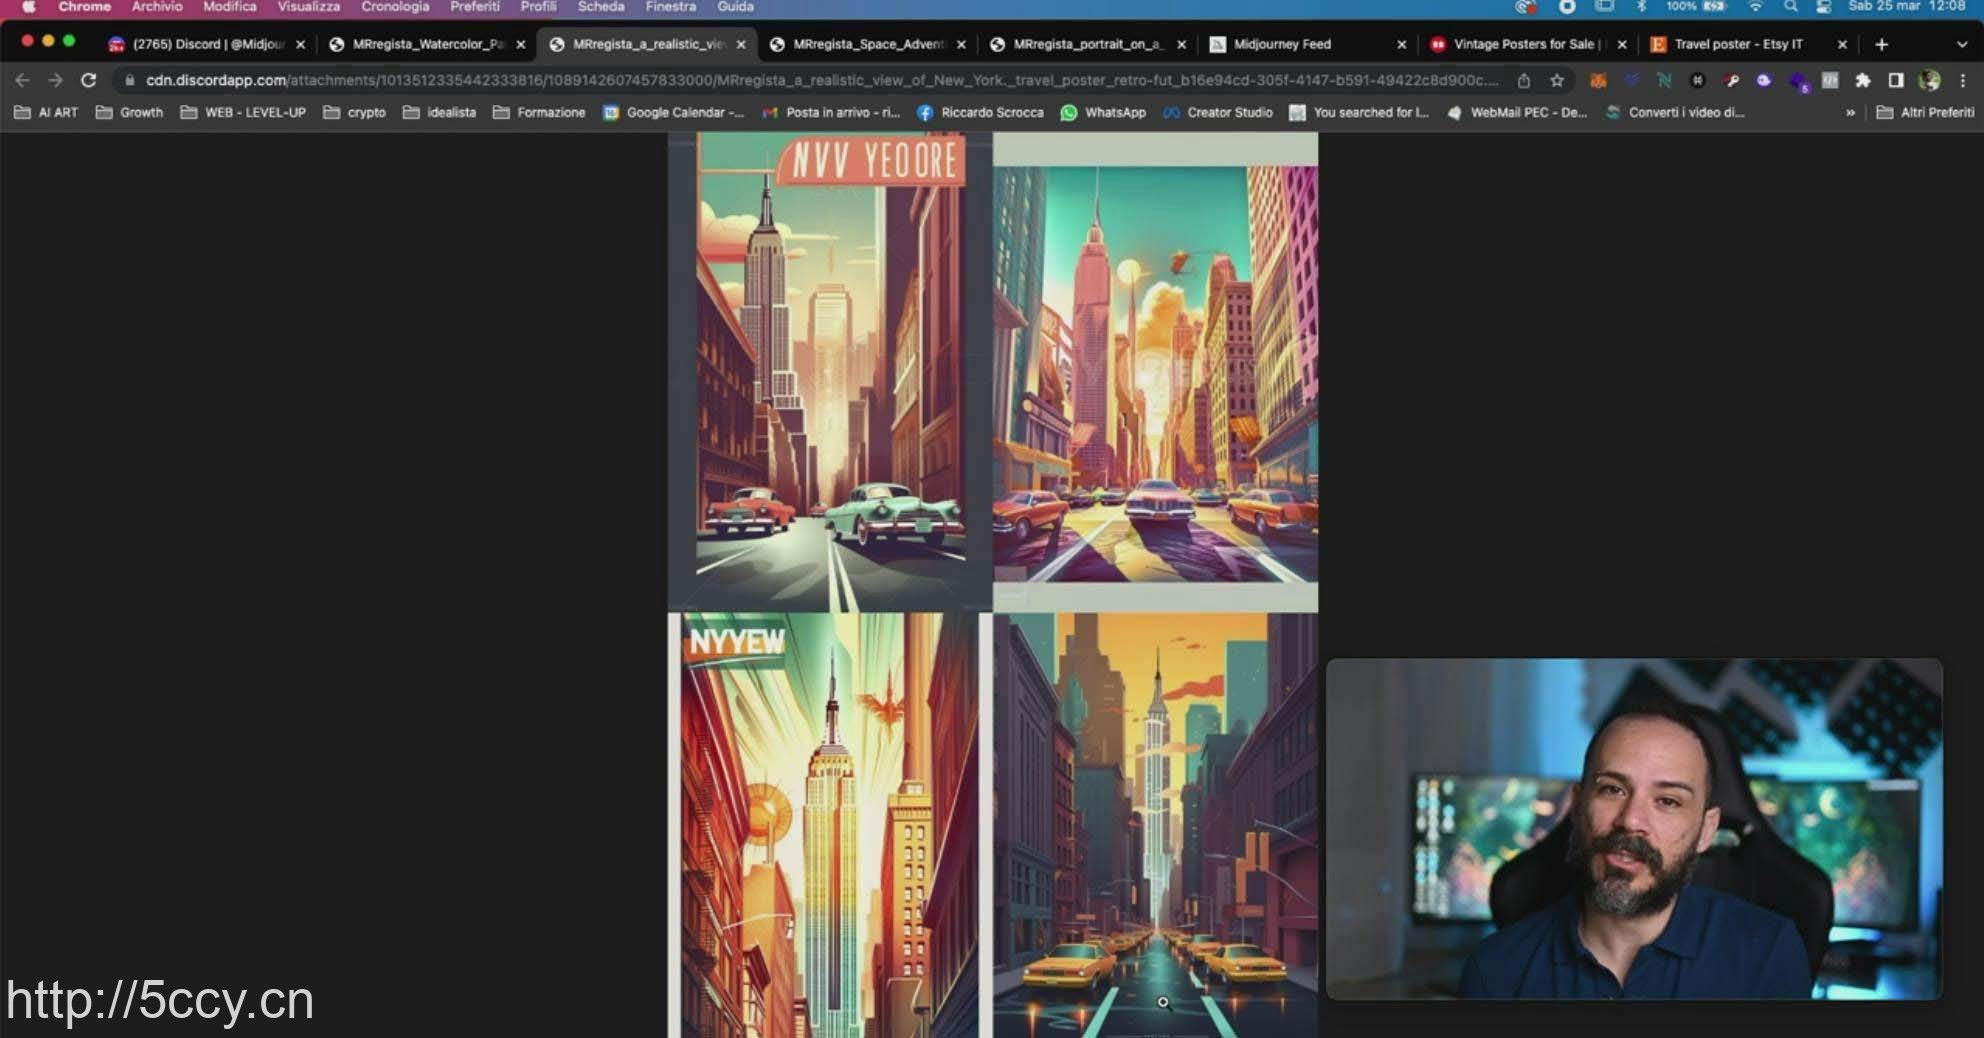1984x1038 pixels.
Task: Open the Archivio menu
Action: point(157,6)
